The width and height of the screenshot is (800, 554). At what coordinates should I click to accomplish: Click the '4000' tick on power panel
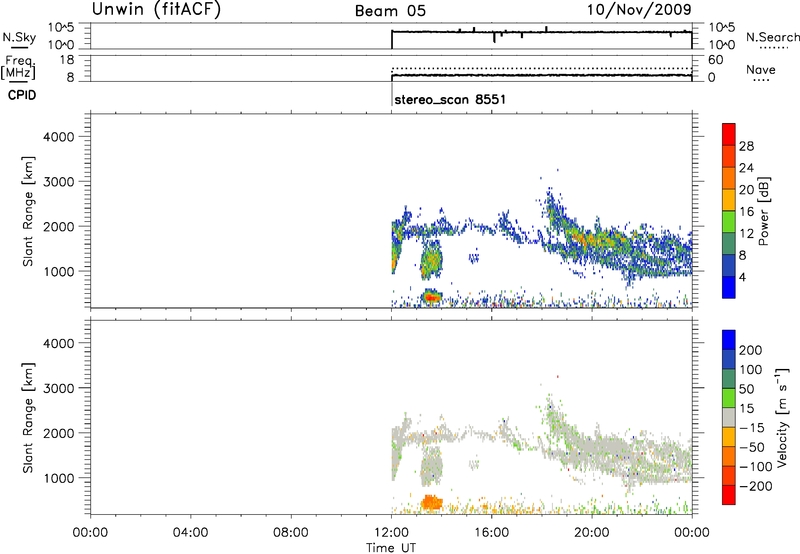(x=59, y=137)
